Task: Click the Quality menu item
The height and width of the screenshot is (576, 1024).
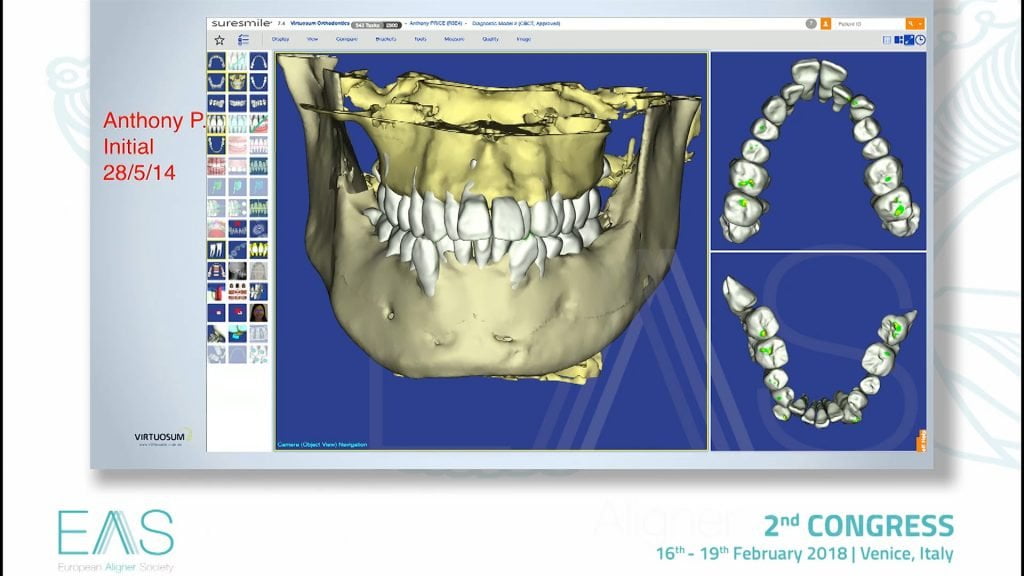Action: click(490, 40)
